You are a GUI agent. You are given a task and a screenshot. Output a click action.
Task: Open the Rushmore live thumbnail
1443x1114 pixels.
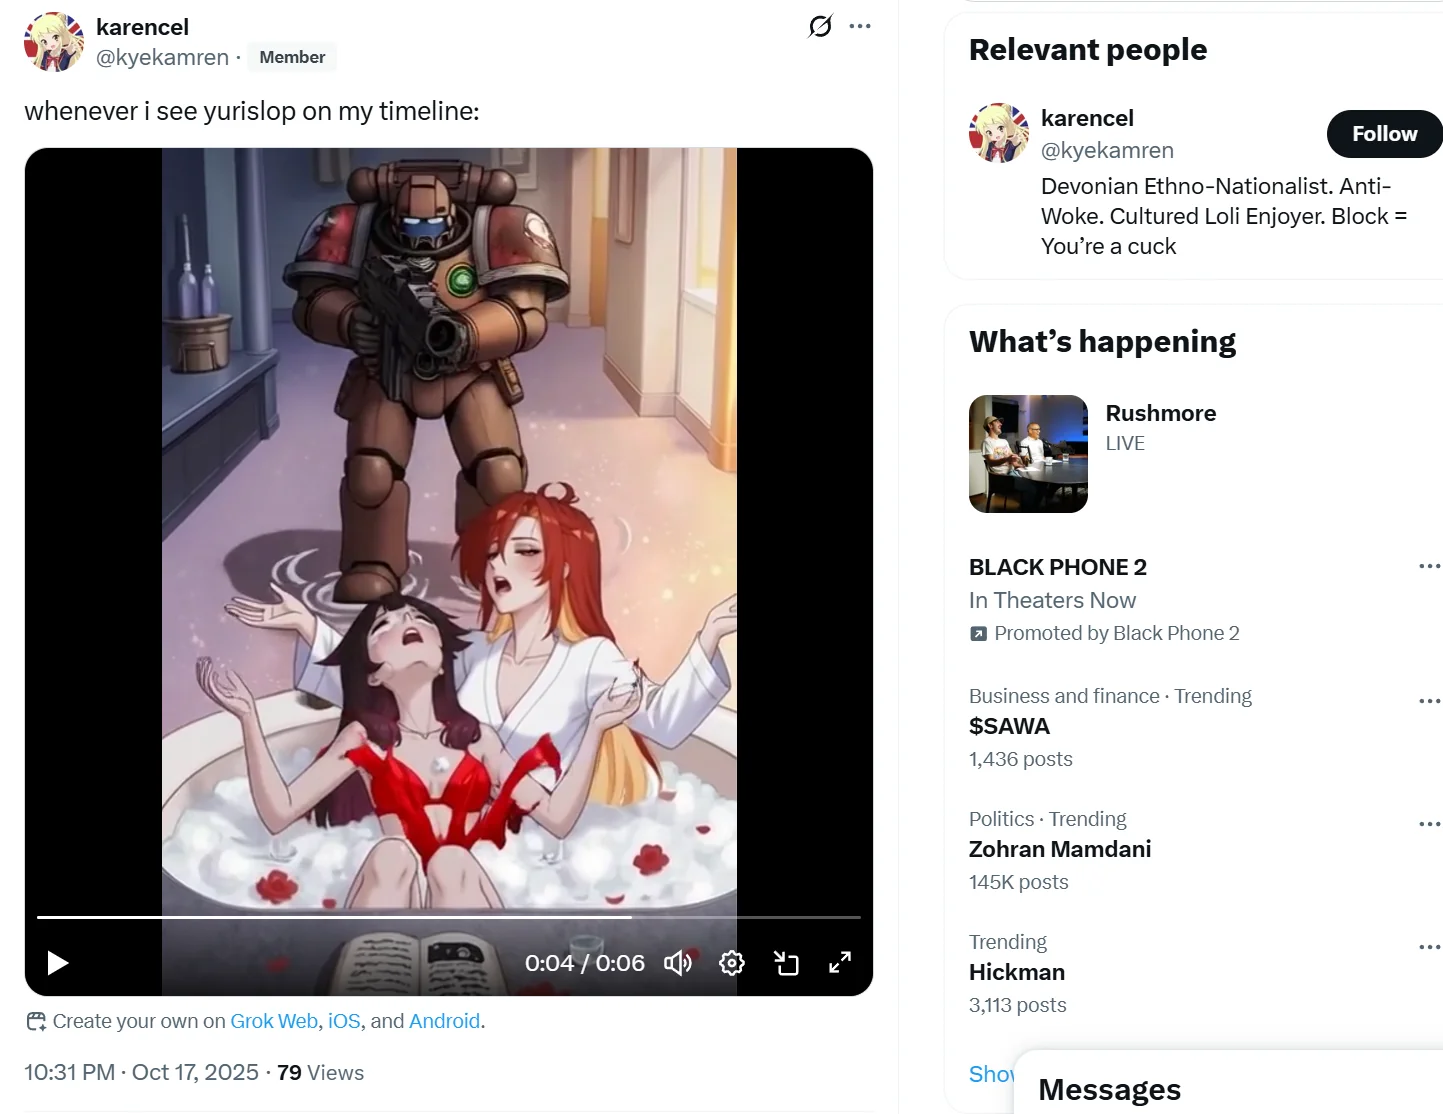(x=1028, y=454)
